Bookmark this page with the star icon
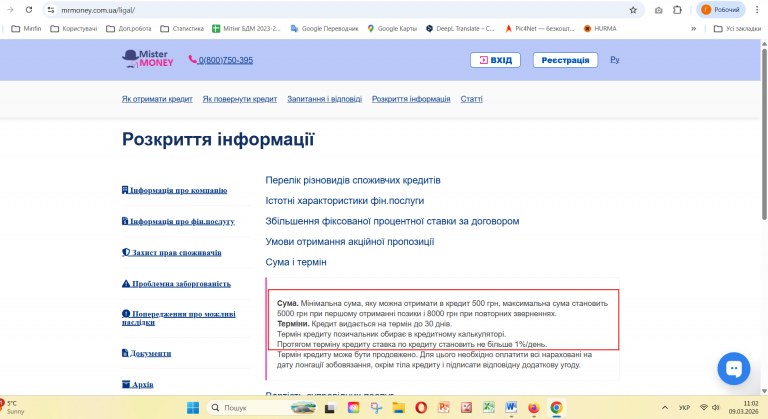 click(633, 10)
